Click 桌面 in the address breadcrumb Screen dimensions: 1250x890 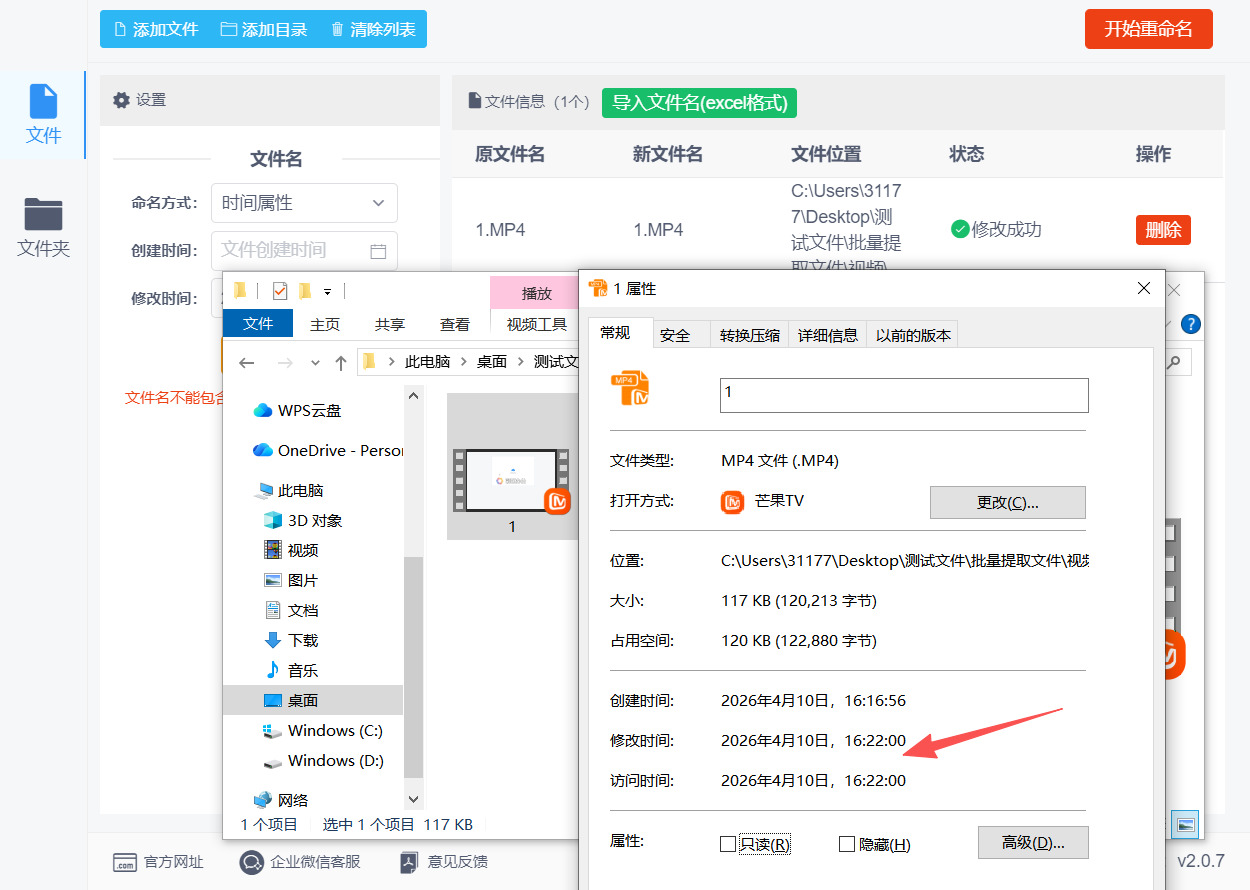pyautogui.click(x=492, y=362)
